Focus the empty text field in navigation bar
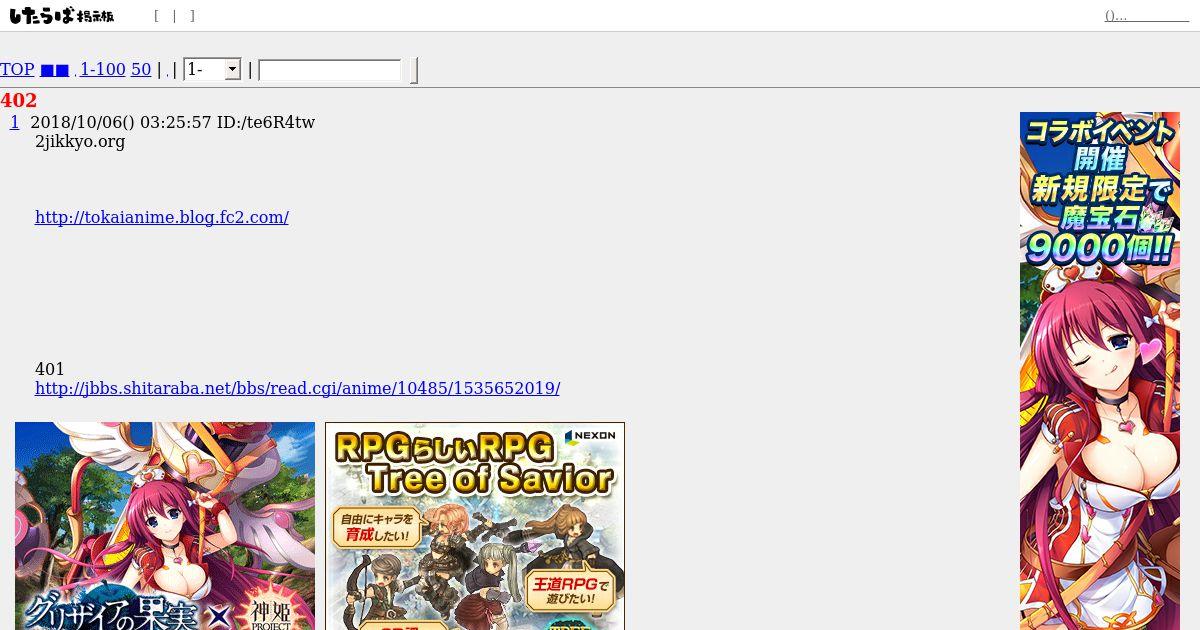This screenshot has width=1200, height=630. 330,70
